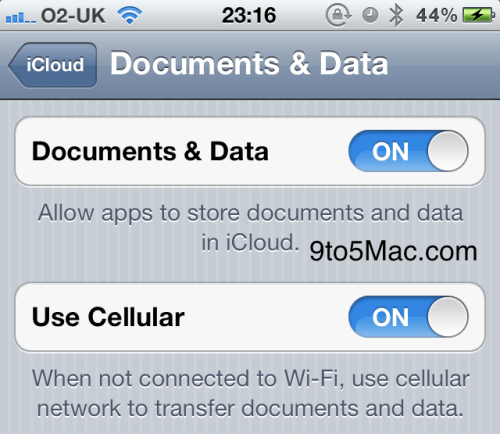Go back to iCloud settings
This screenshot has width=500, height=434.
(53, 65)
